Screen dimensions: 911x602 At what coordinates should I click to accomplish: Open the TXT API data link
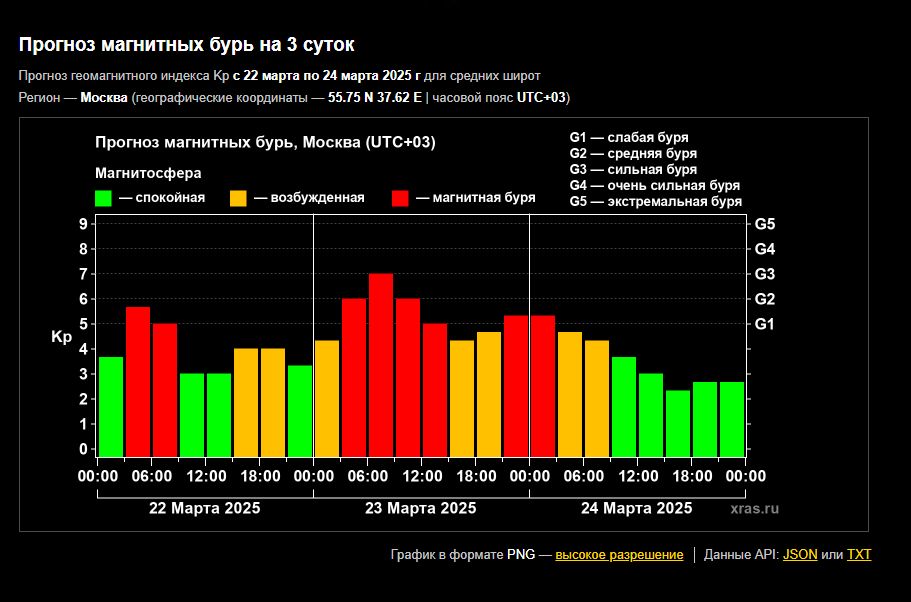858,554
